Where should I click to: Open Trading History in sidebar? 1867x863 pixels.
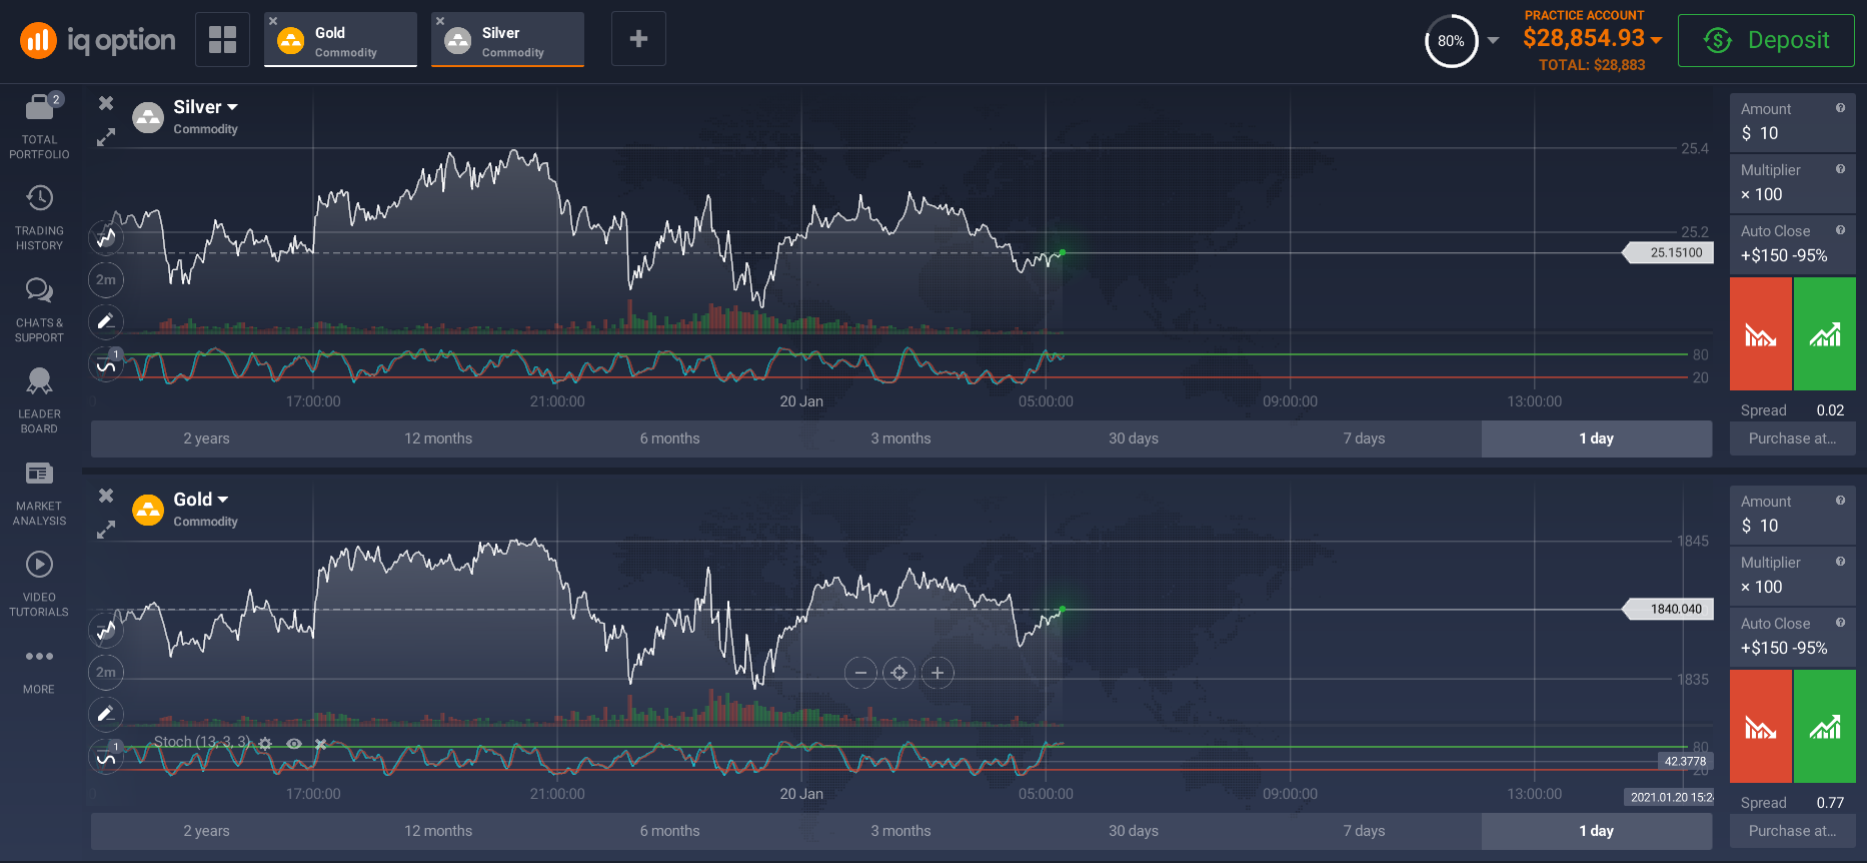(x=39, y=217)
